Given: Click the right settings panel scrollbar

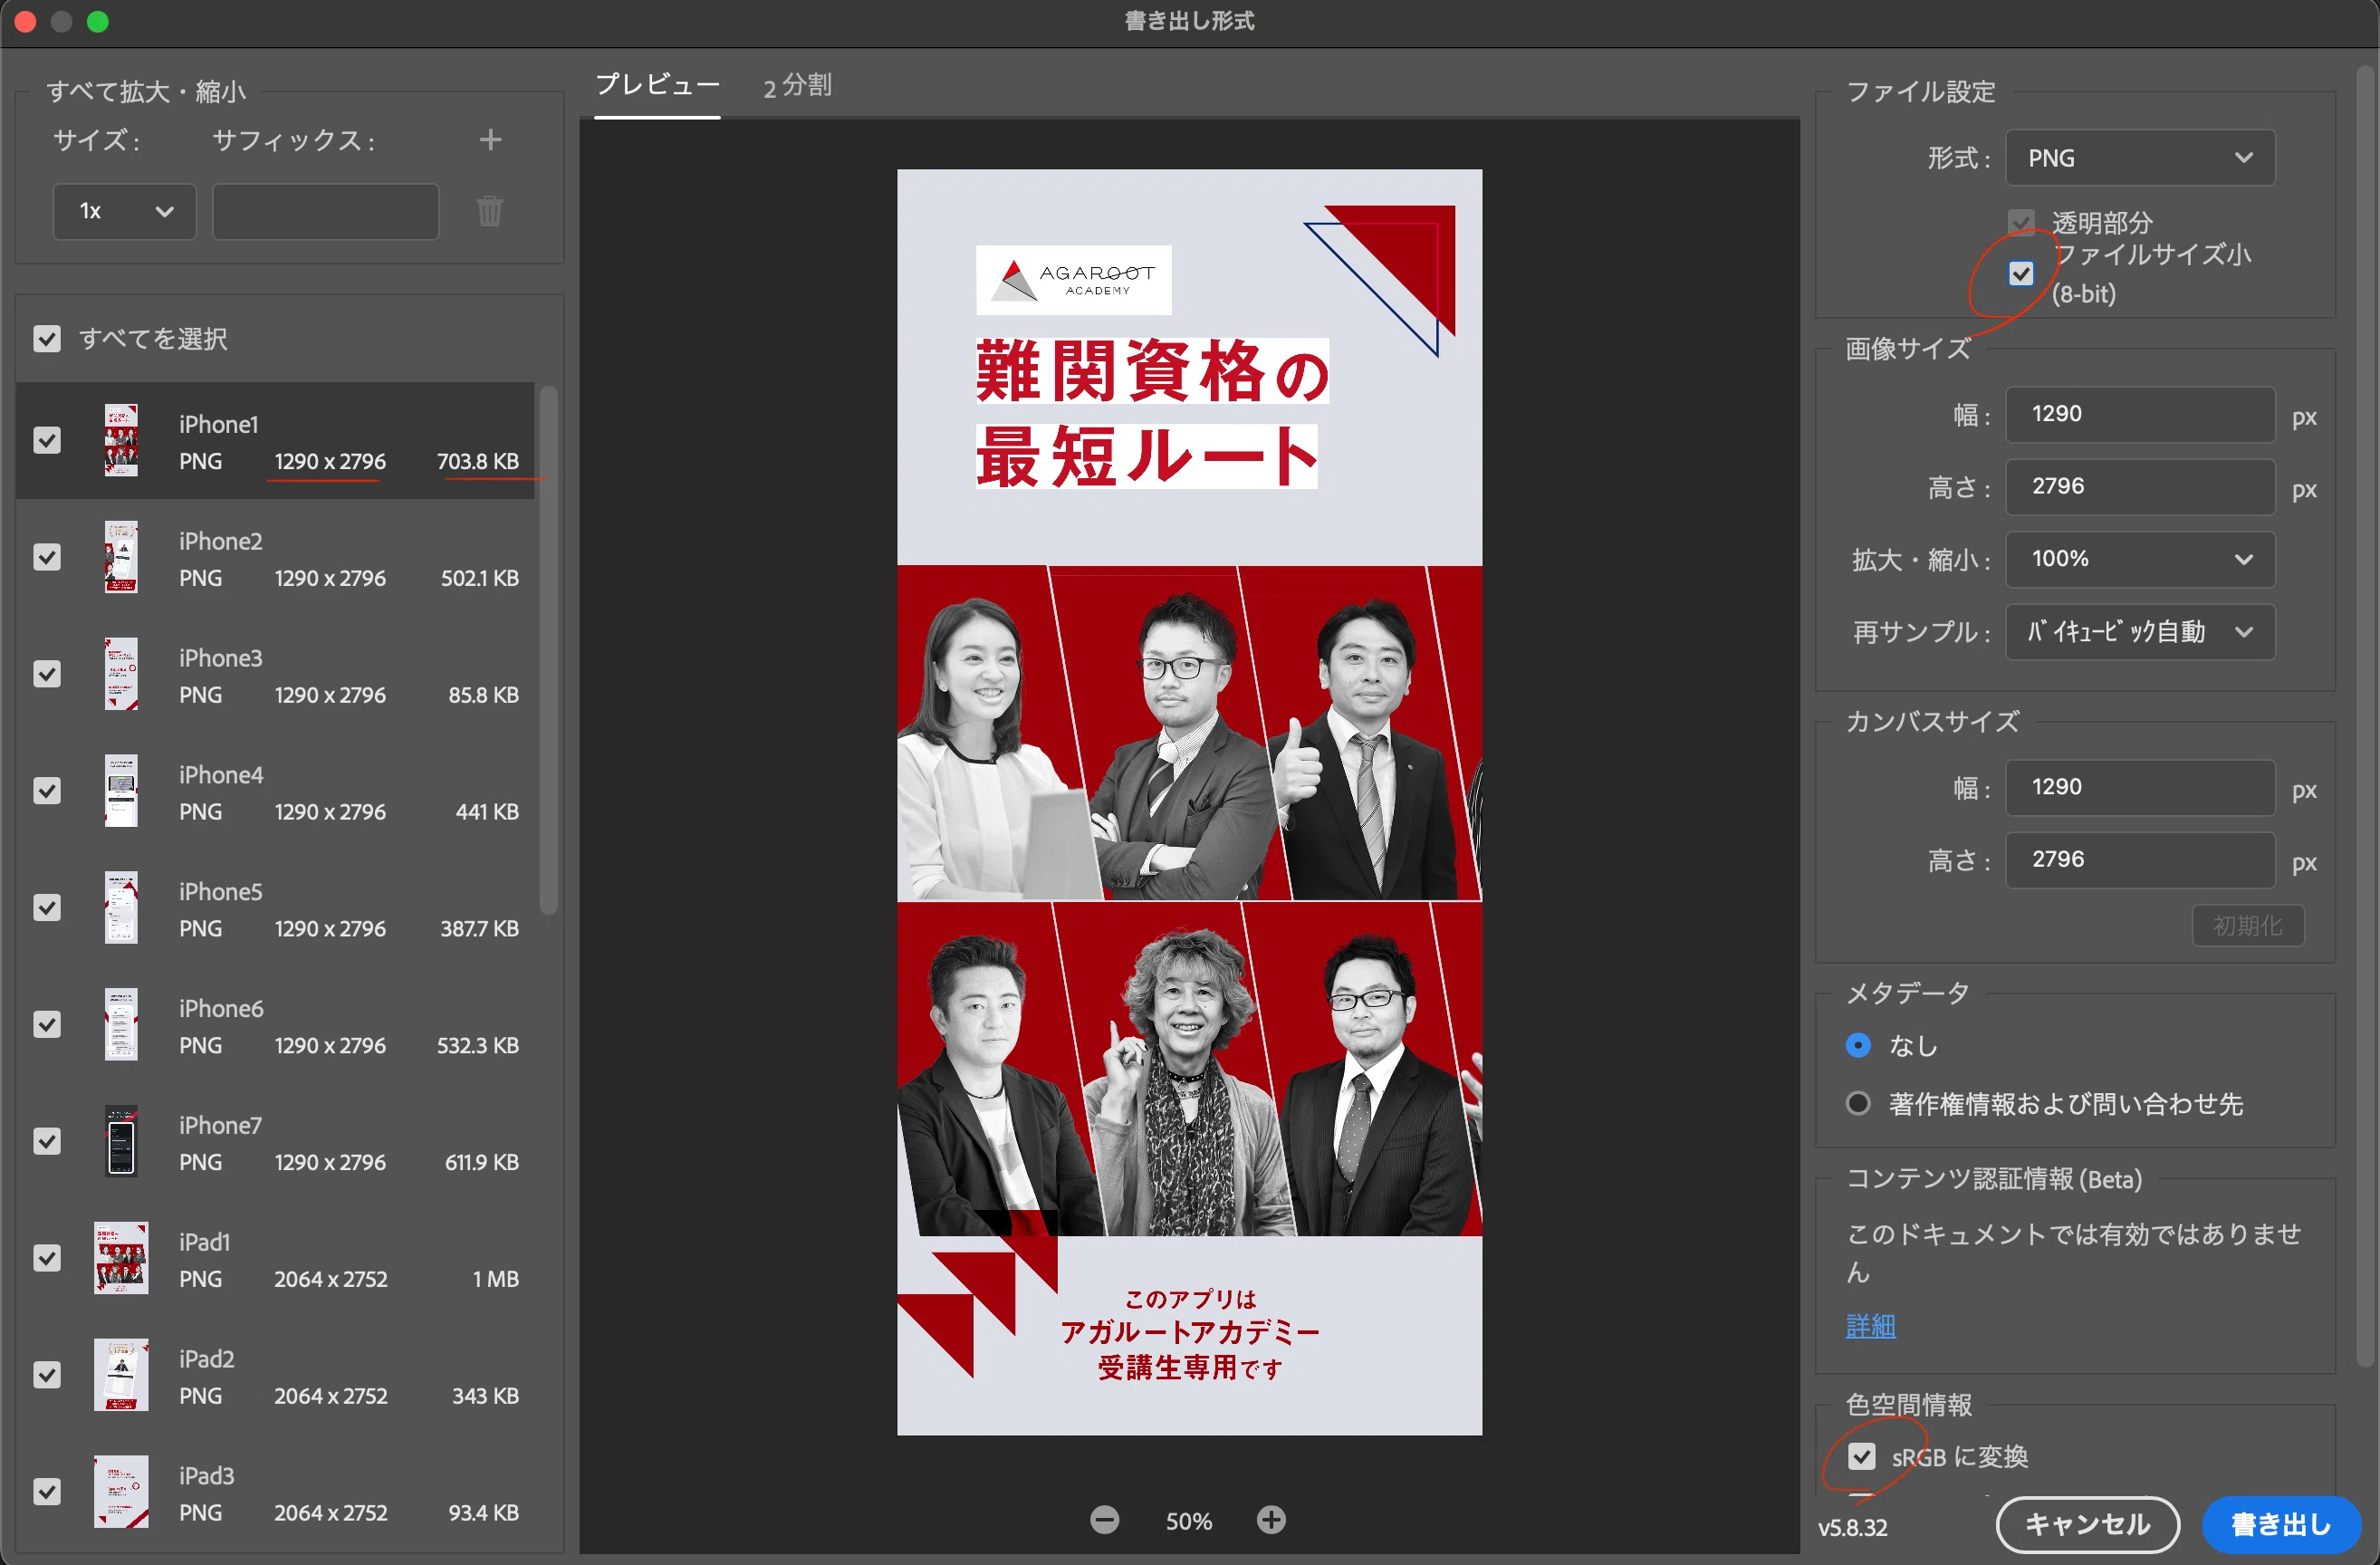Looking at the screenshot, I should pos(2366,715).
